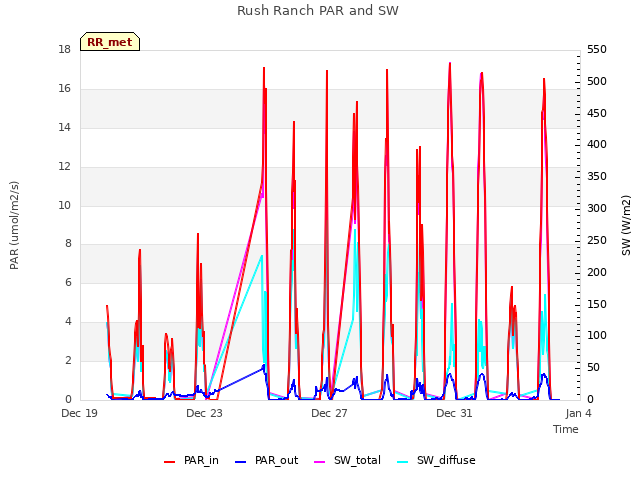This screenshot has width=640, height=480.
Task: Click the 250 tick on right axis
Action: 597,240
